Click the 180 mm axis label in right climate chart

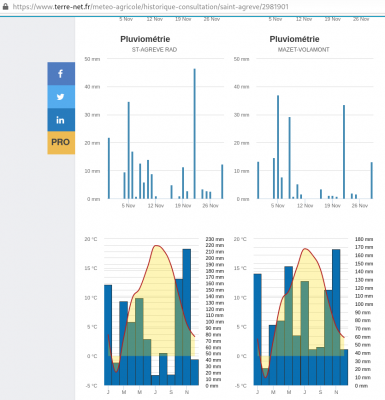click(x=364, y=239)
